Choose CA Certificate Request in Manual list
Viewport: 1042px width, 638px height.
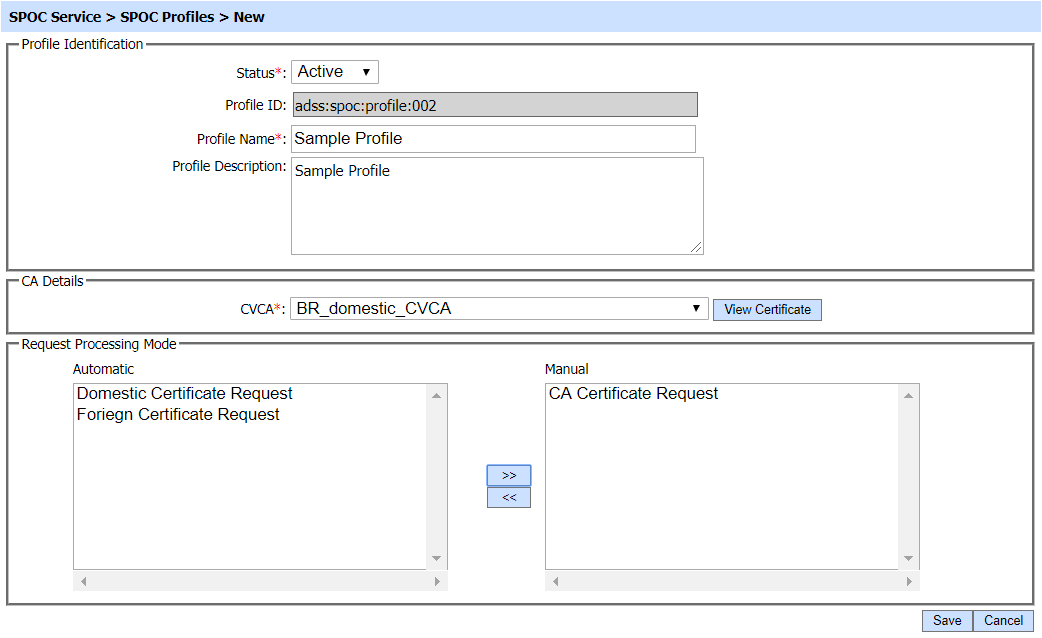633,394
